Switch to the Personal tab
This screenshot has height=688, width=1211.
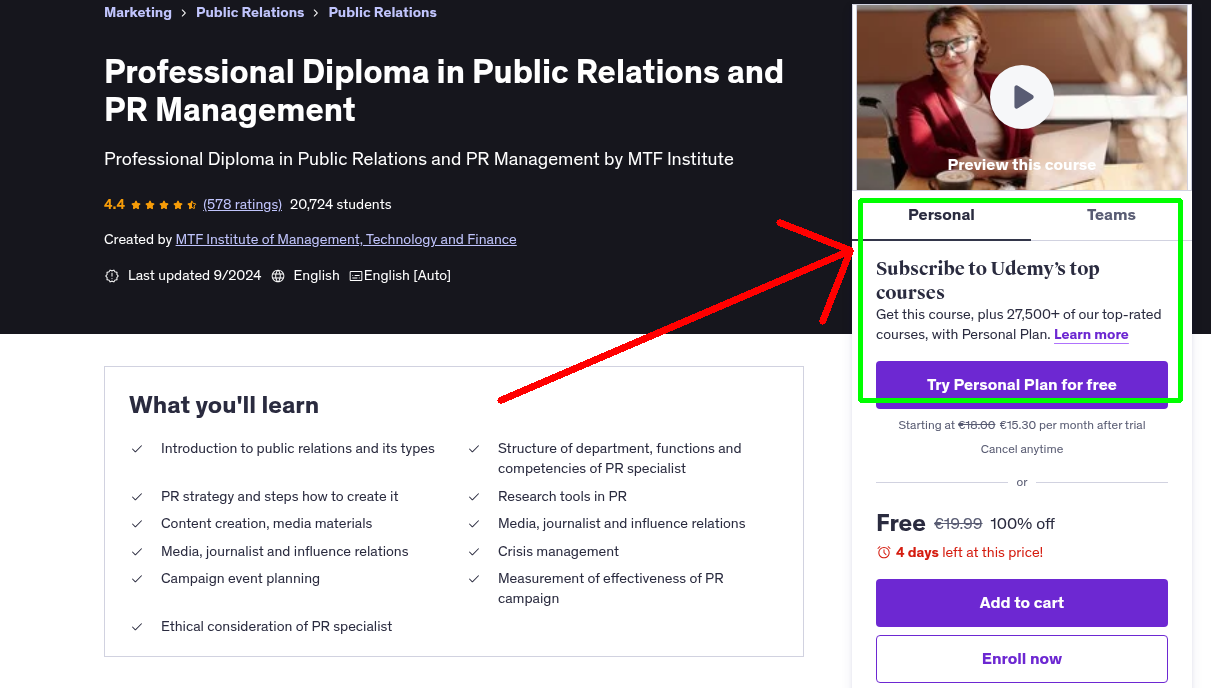click(941, 215)
